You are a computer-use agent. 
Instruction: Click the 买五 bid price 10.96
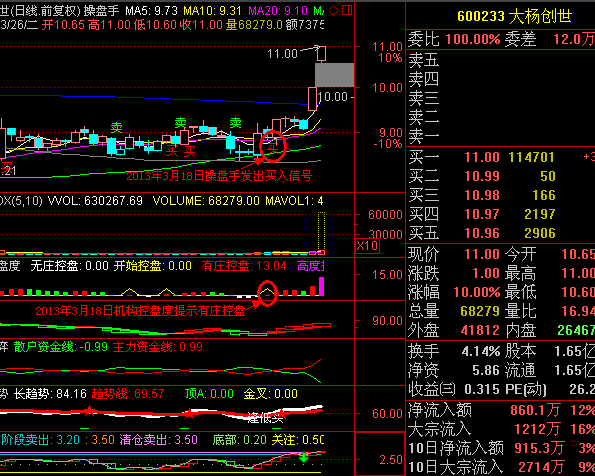tap(482, 233)
